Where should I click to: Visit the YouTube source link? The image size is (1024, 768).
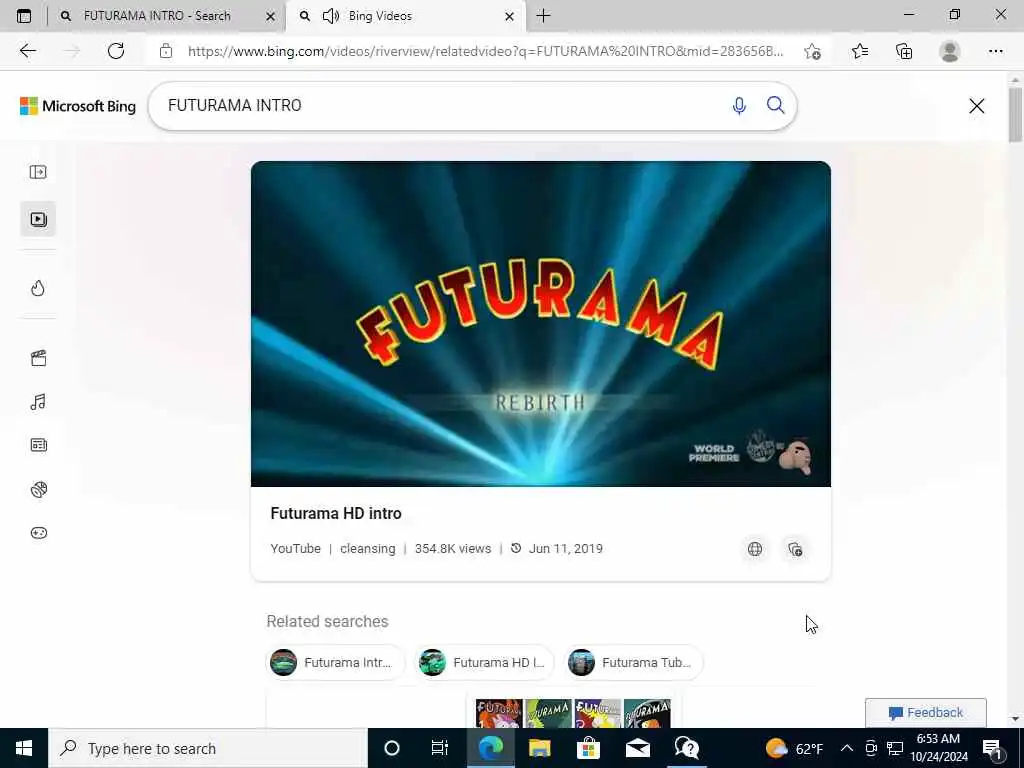295,549
